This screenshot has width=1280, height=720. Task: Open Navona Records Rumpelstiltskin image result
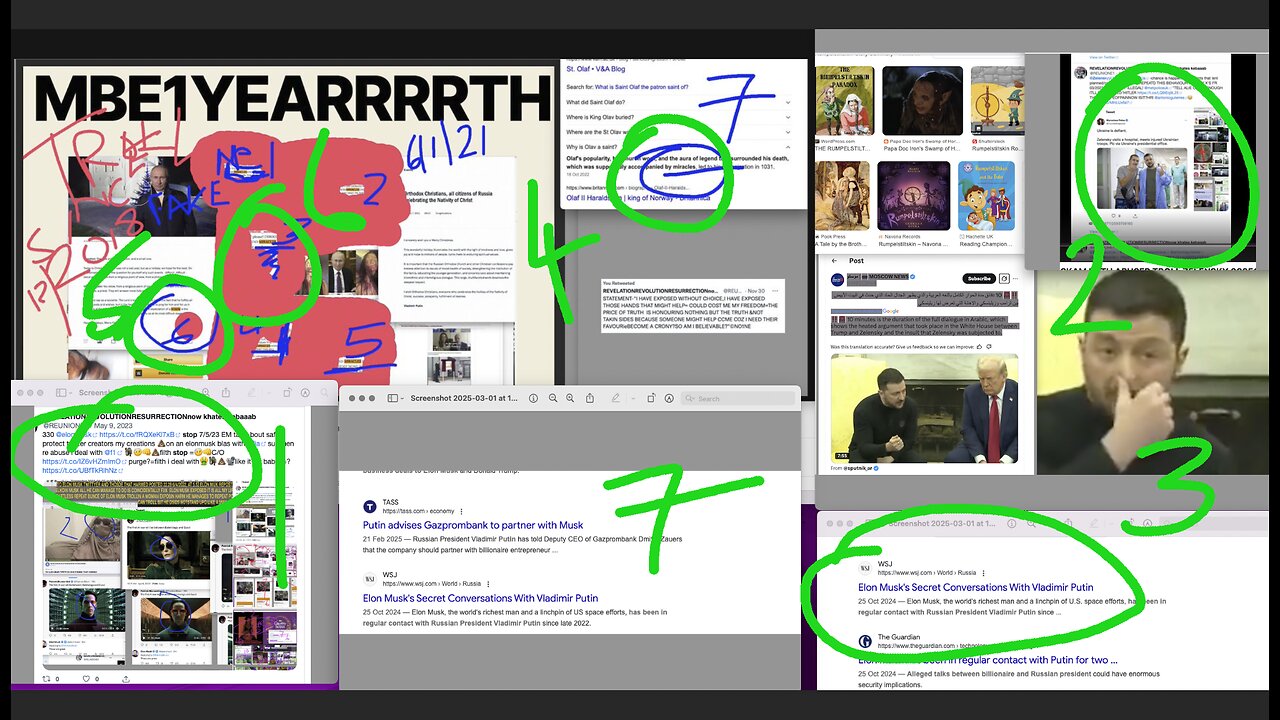(914, 195)
